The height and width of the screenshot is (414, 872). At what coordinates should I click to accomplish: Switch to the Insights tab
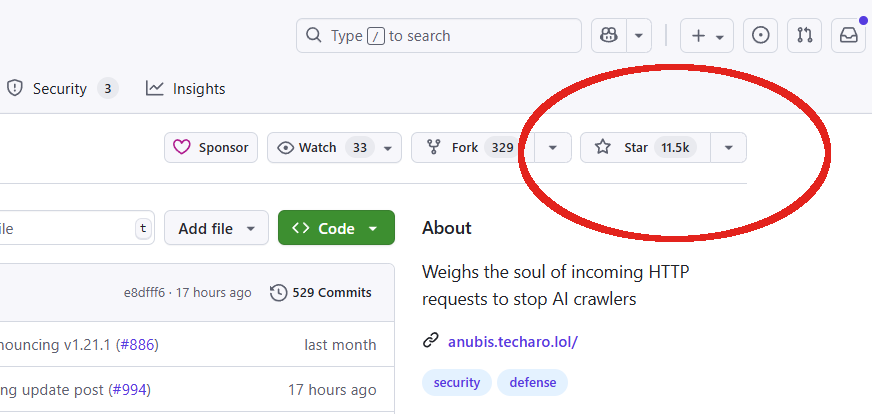(186, 88)
